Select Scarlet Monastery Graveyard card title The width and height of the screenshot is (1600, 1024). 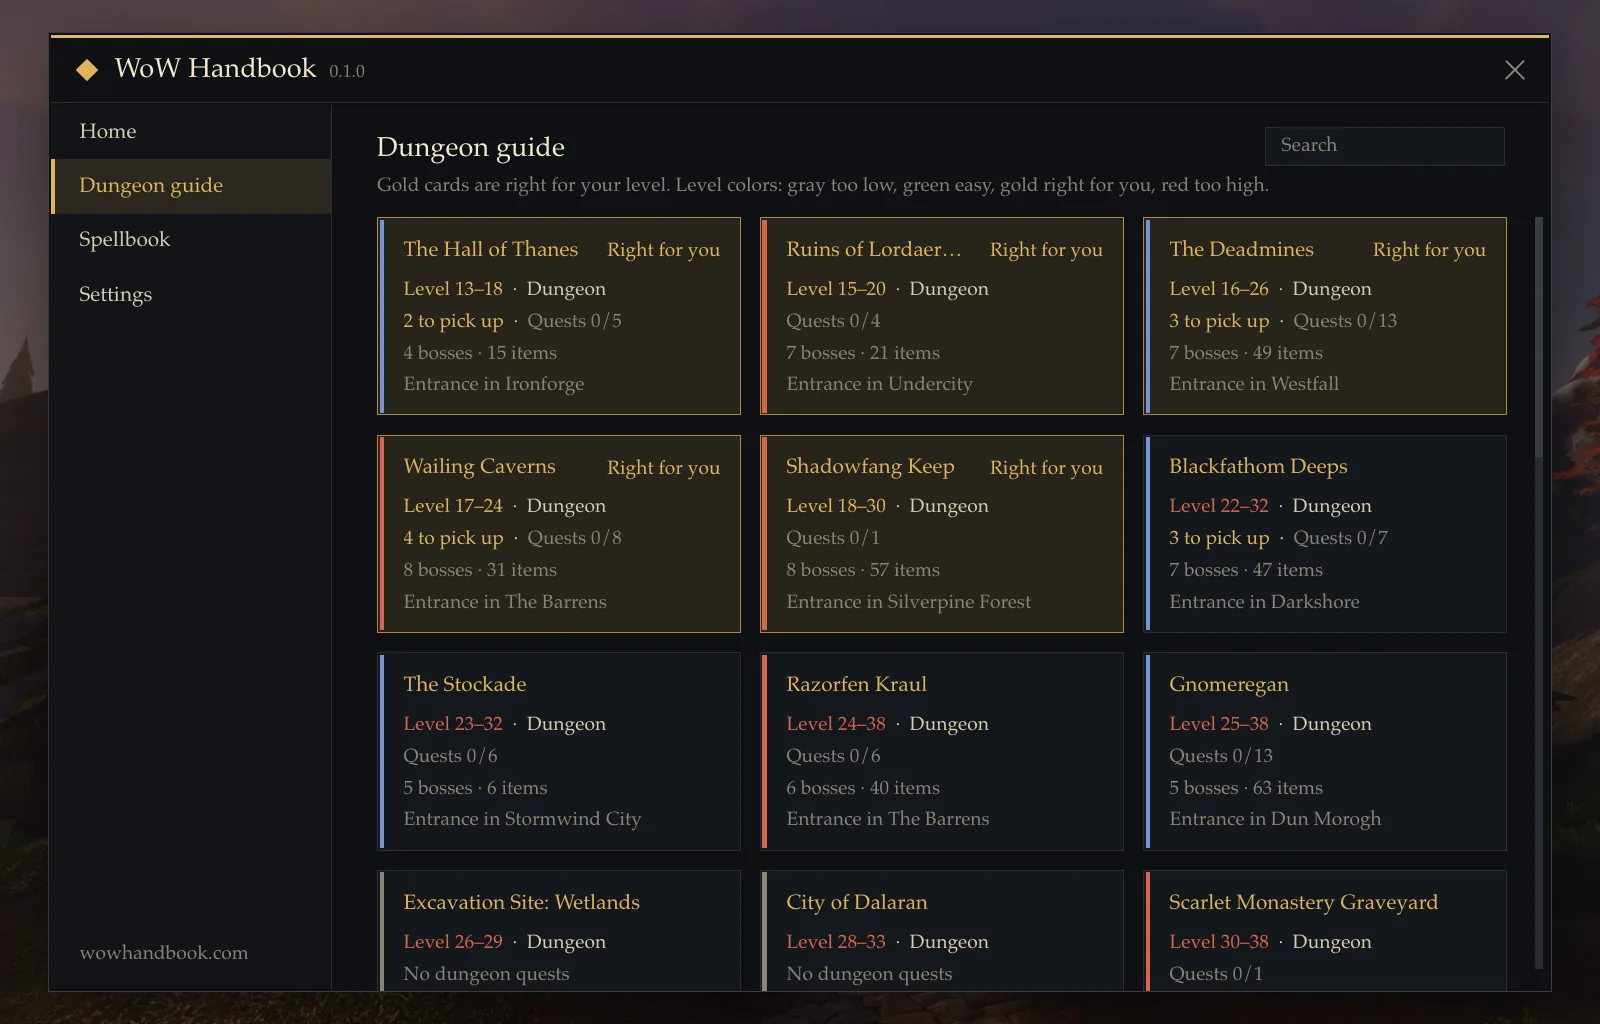(1303, 902)
